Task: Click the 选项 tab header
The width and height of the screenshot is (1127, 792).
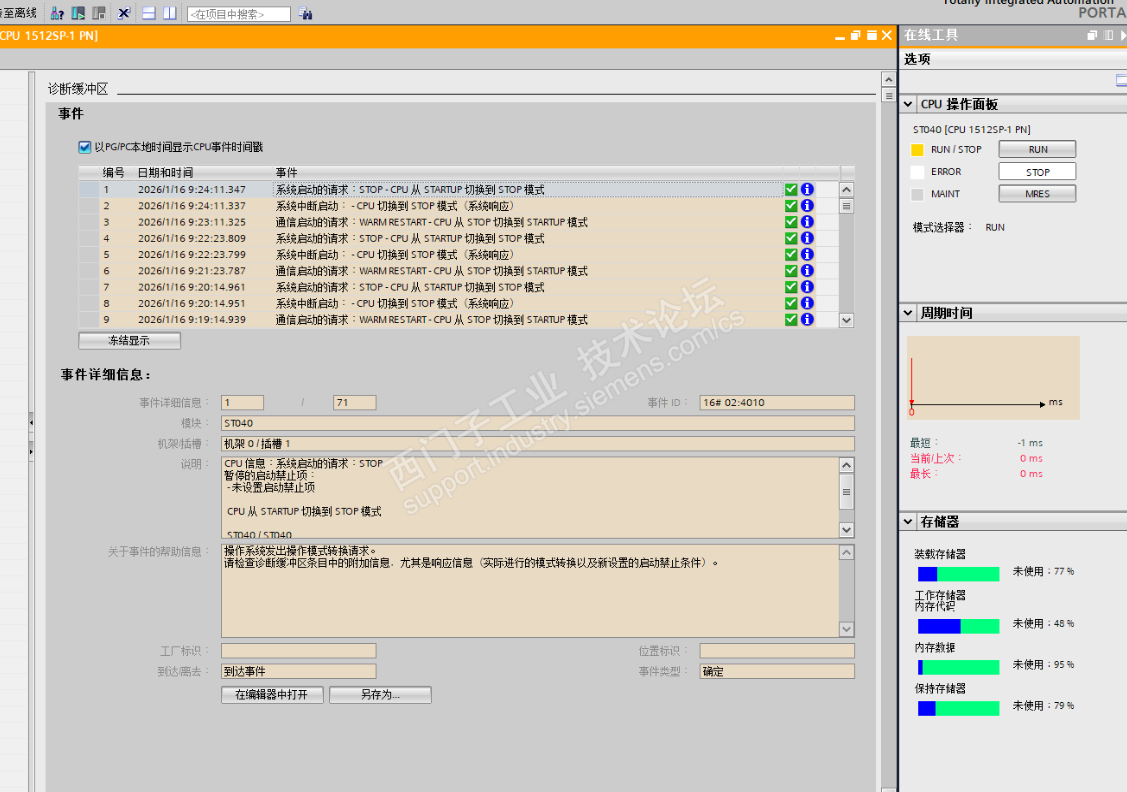Action: 917,59
